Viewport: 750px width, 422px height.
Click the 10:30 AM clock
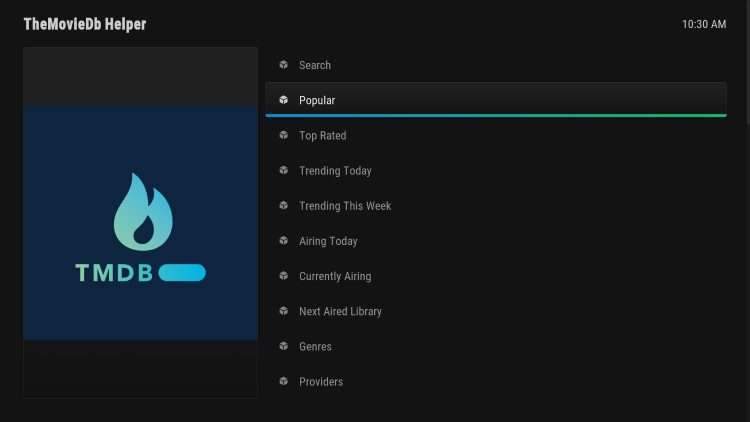click(704, 24)
